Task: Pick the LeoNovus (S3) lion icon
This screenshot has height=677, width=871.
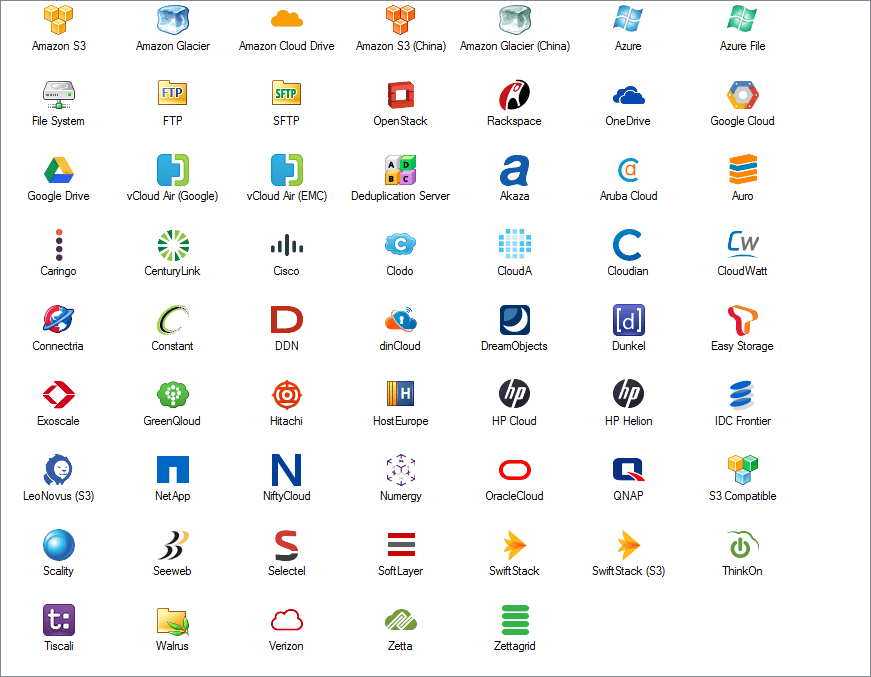Action: click(58, 470)
